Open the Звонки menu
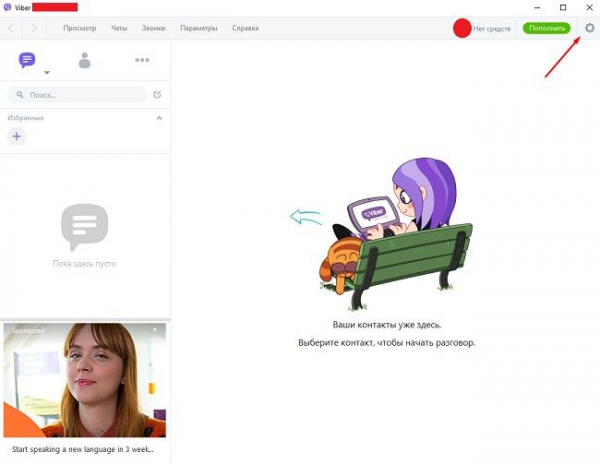600x464 pixels. tap(153, 28)
